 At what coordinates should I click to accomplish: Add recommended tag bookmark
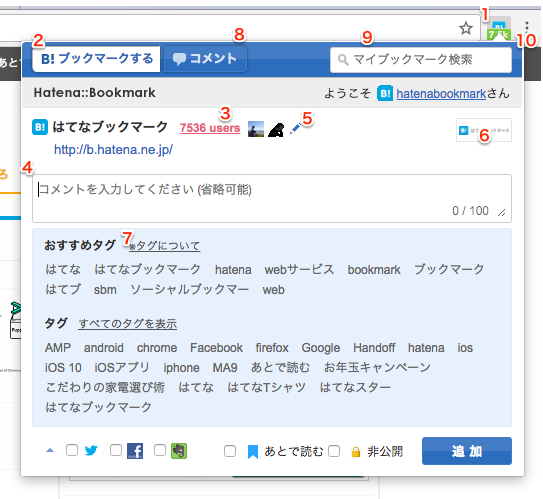(374, 270)
